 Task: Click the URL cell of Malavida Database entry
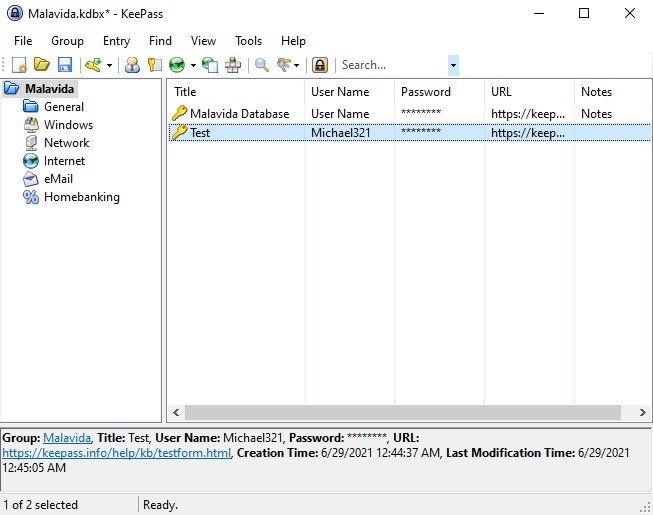(x=528, y=114)
